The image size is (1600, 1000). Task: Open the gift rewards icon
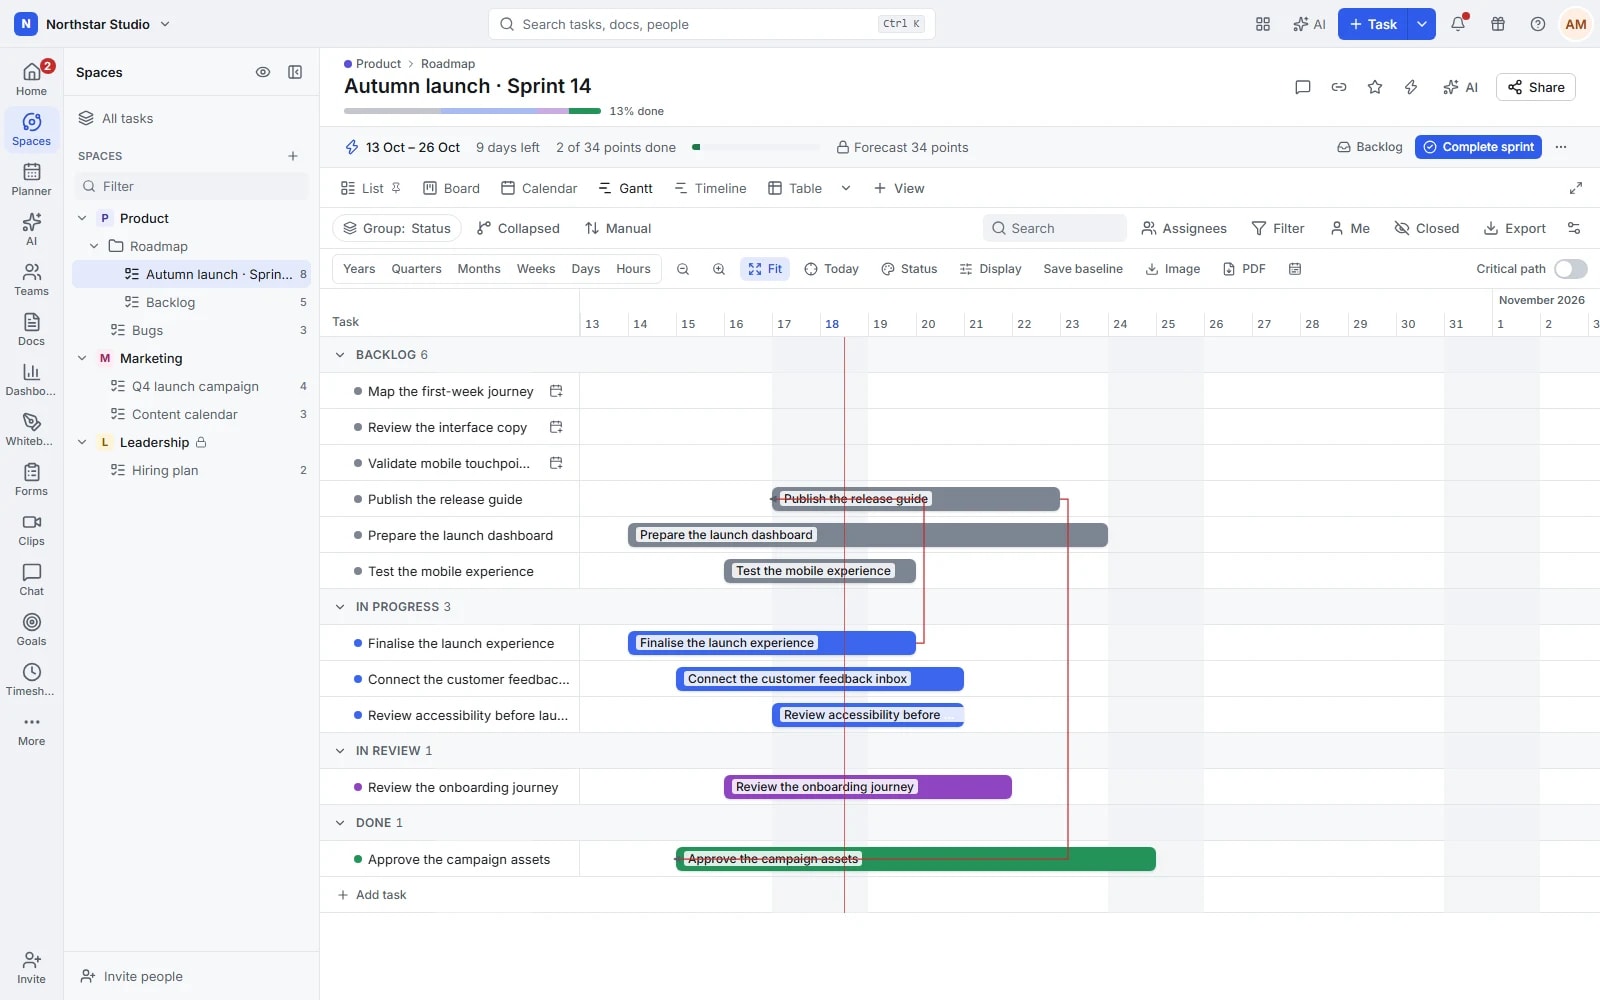tap(1498, 24)
